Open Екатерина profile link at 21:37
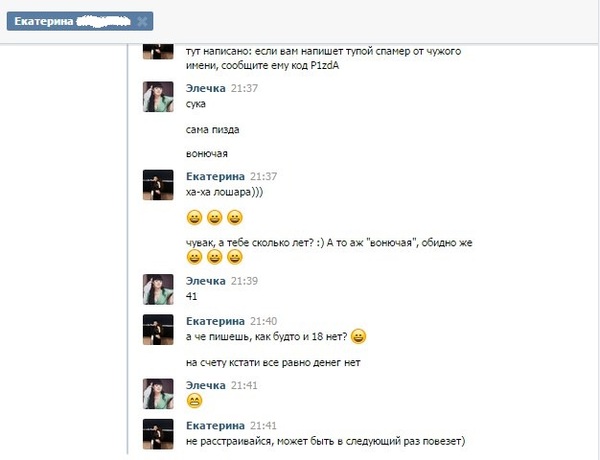 [215, 176]
